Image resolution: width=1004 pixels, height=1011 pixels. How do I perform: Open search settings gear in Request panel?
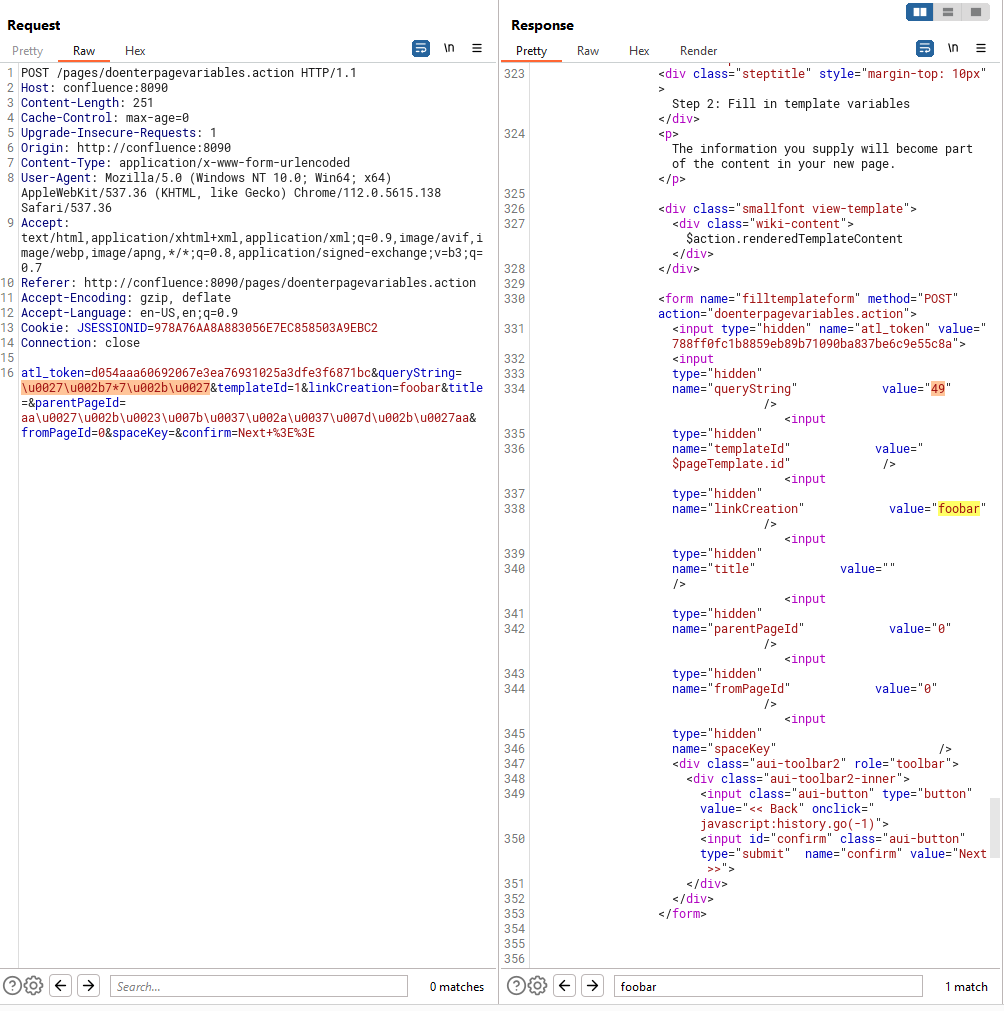pos(34,986)
